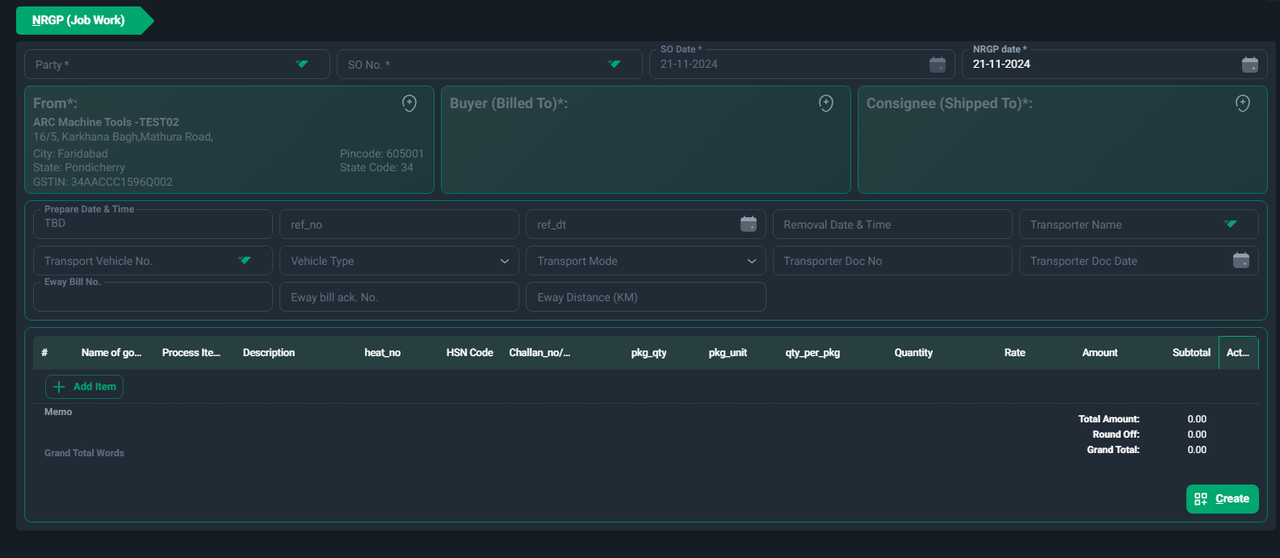Focus the Party input field
The width and height of the screenshot is (1280, 558).
tap(177, 64)
